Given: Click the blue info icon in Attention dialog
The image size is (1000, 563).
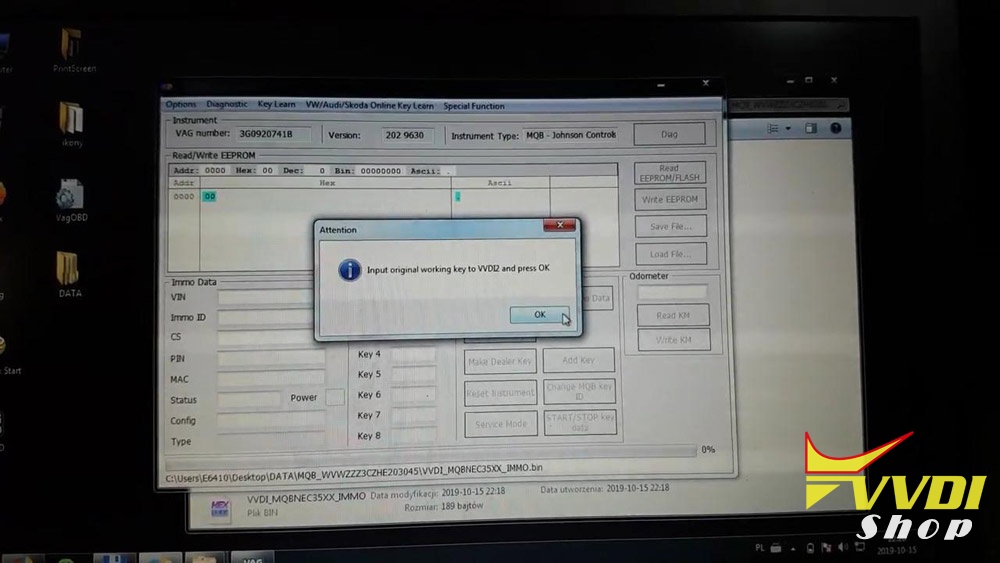Looking at the screenshot, I should click(349, 270).
